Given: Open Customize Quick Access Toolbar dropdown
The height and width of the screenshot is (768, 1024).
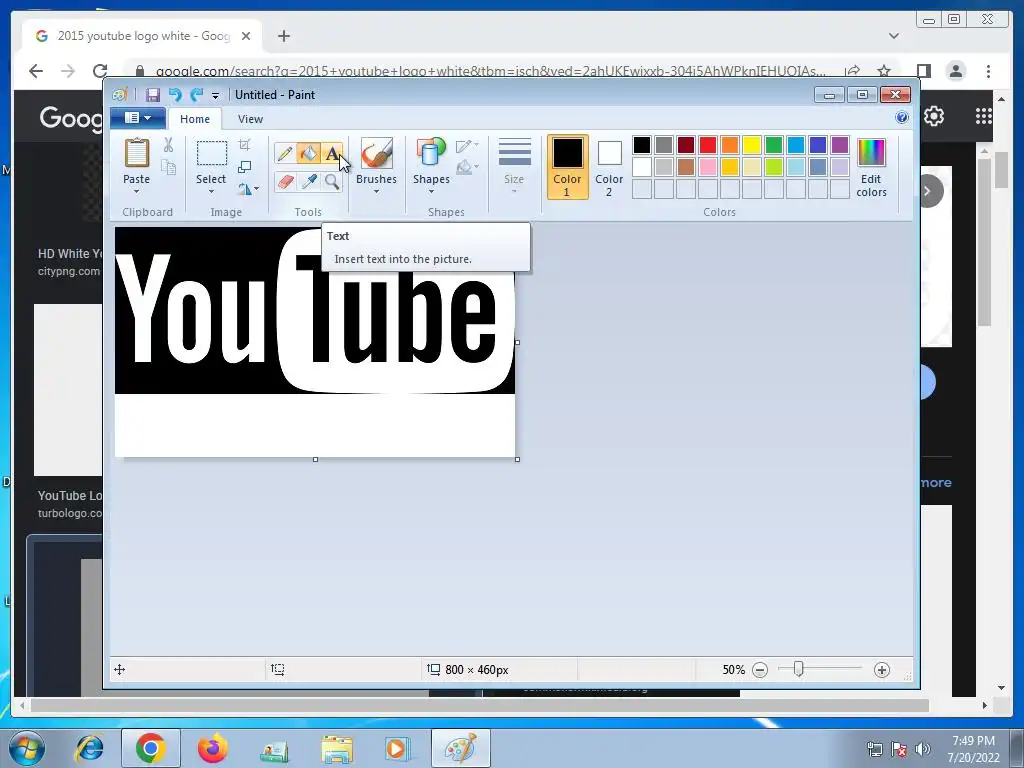Looking at the screenshot, I should coord(215,96).
